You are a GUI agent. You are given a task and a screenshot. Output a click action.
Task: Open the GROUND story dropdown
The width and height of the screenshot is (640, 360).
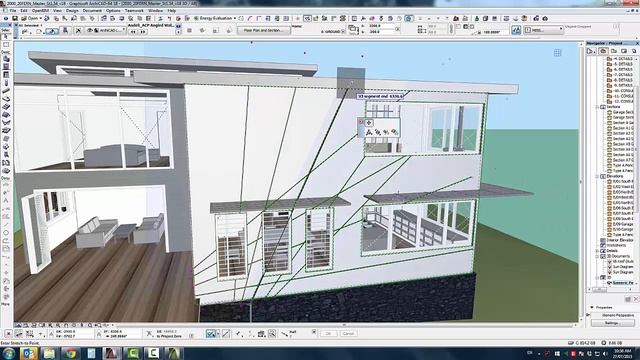coord(343,31)
